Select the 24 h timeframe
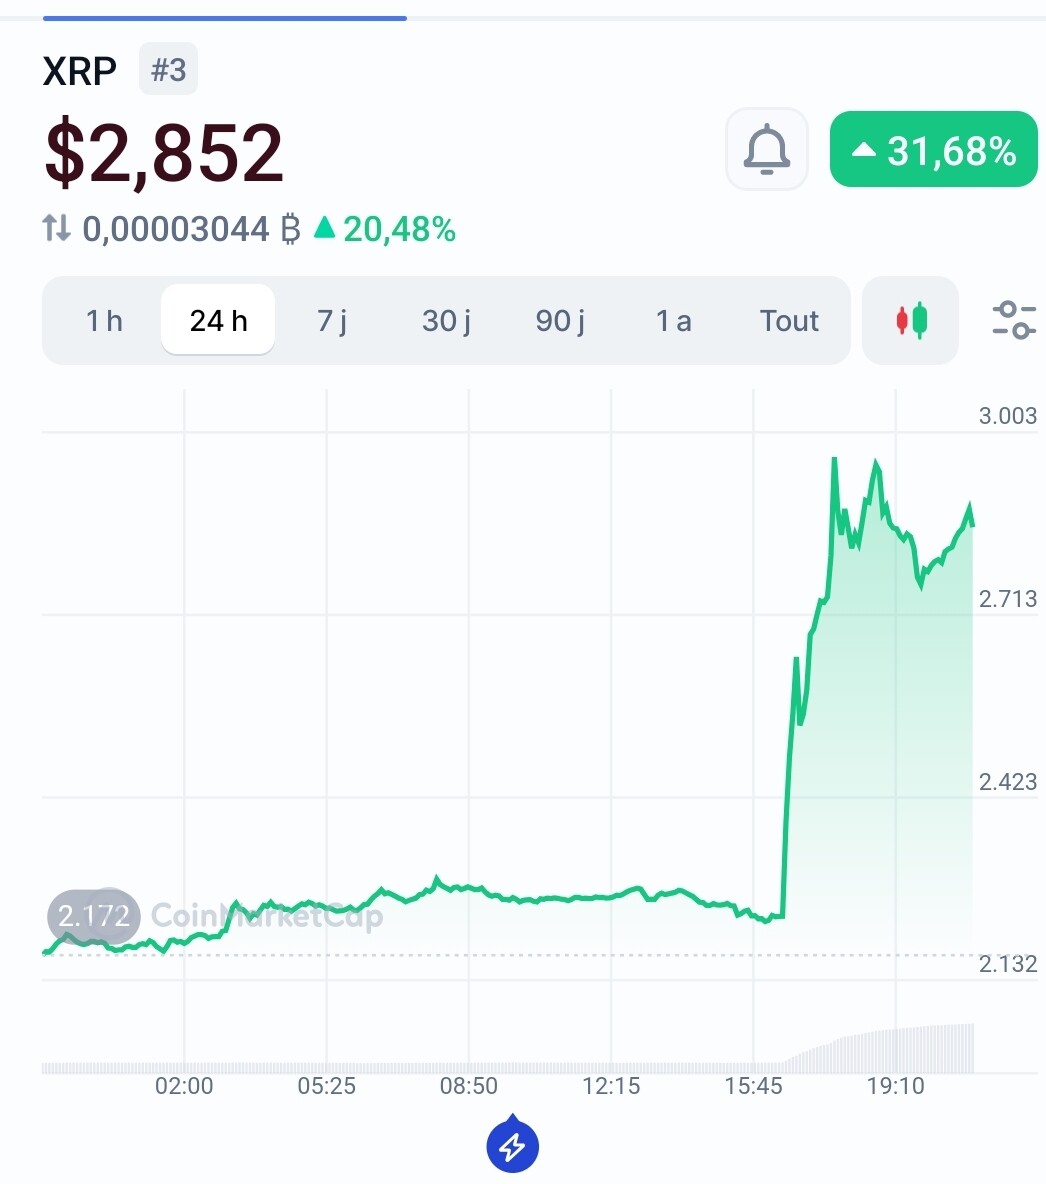The height and width of the screenshot is (1184, 1046). [x=218, y=320]
